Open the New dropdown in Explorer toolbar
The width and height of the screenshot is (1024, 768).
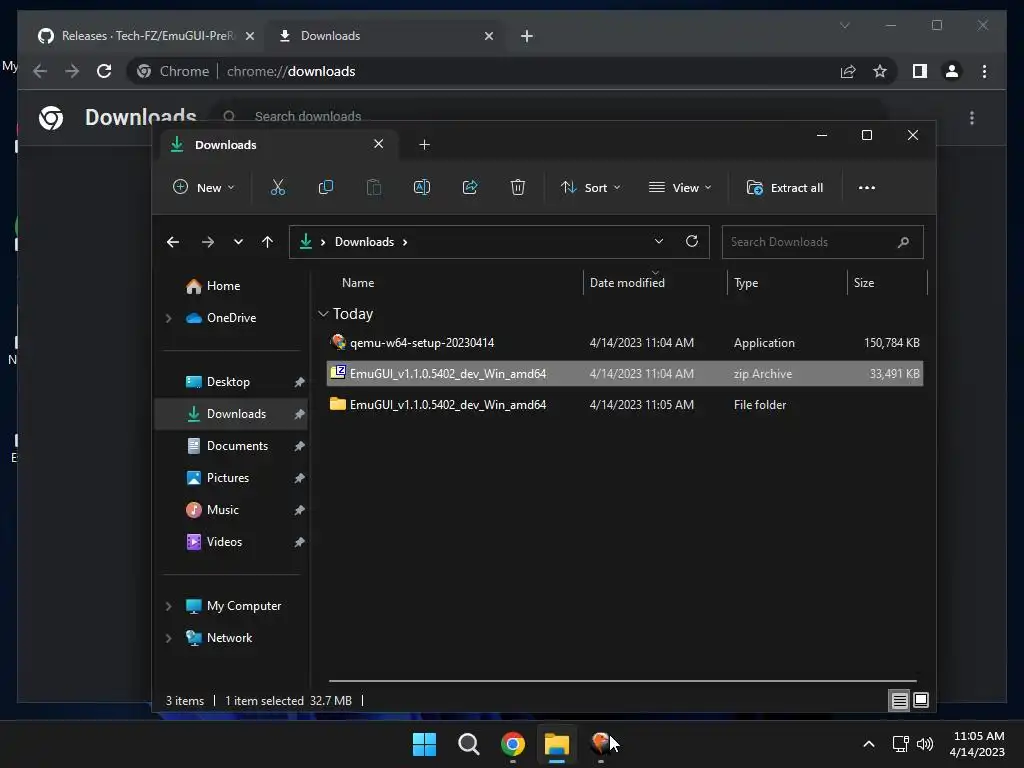[x=203, y=187]
